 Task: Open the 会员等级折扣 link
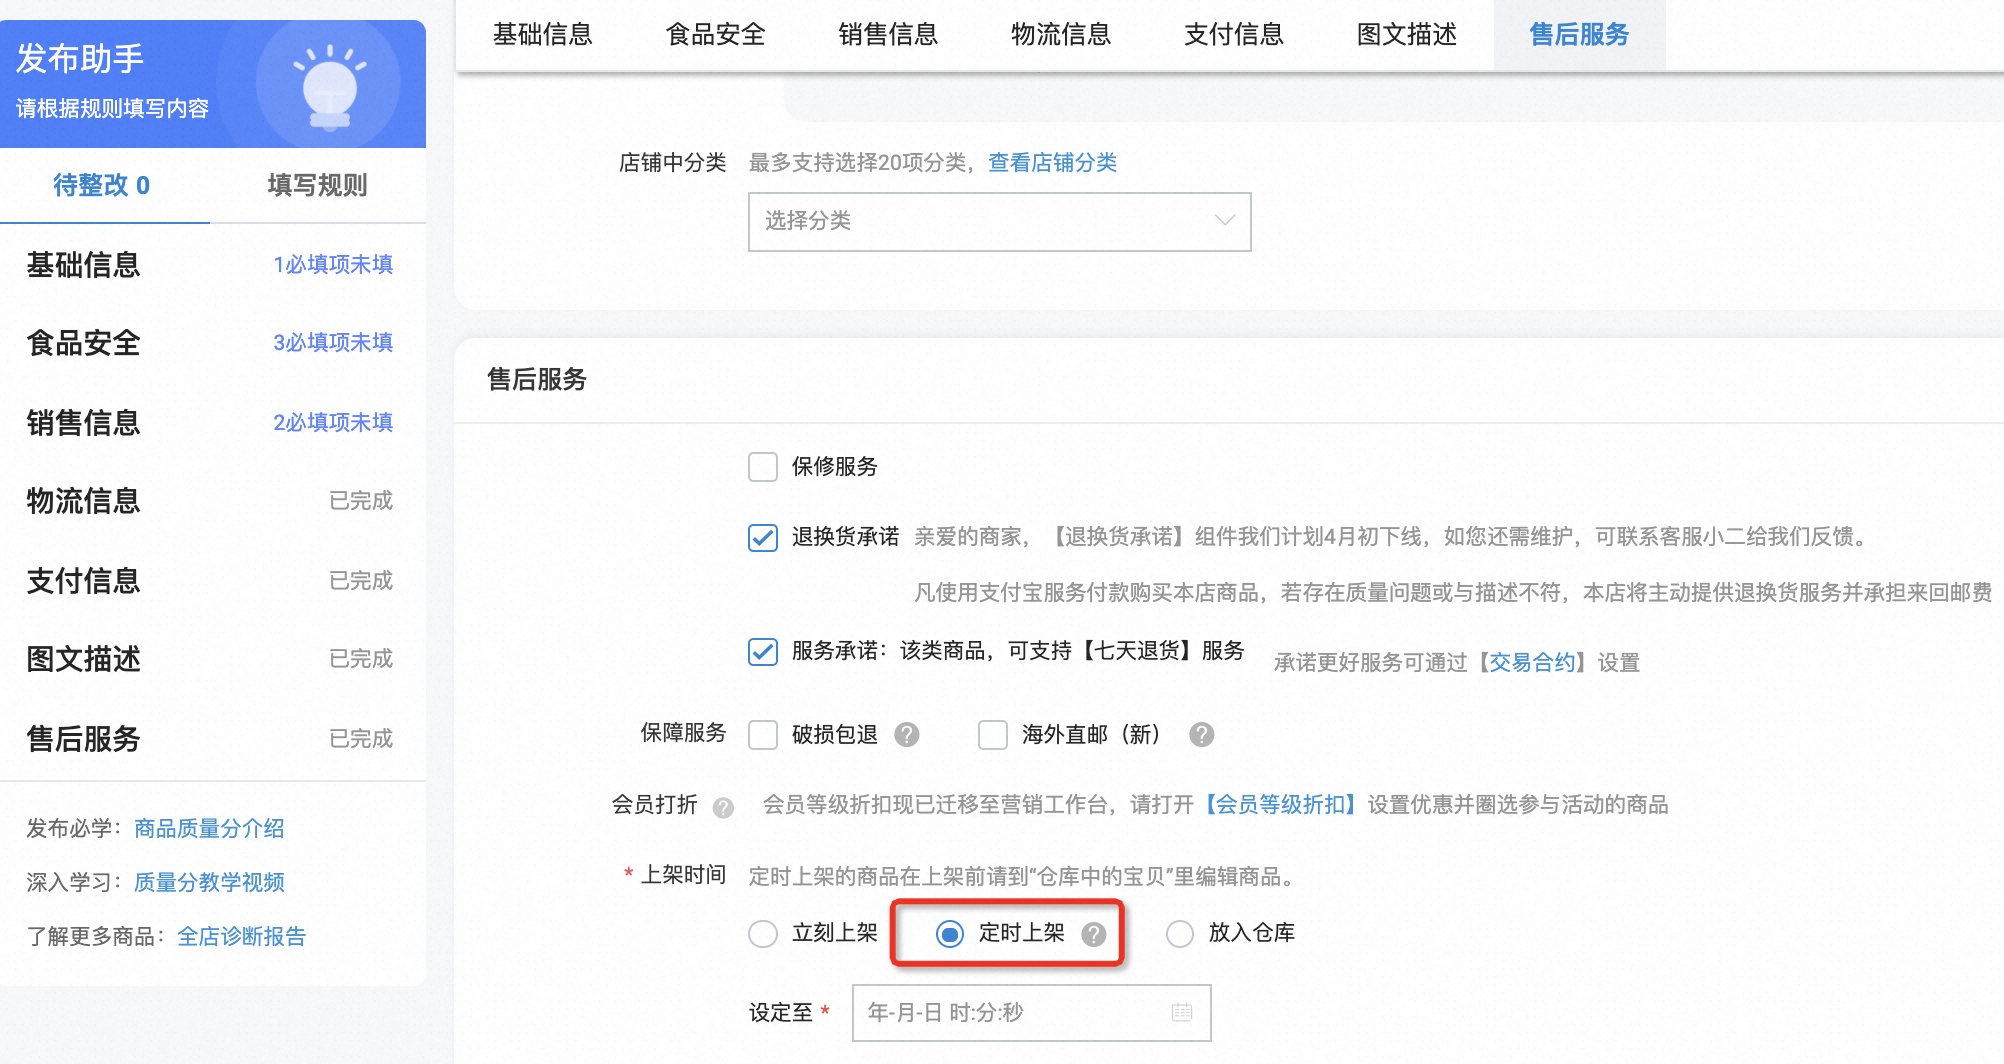point(1280,805)
